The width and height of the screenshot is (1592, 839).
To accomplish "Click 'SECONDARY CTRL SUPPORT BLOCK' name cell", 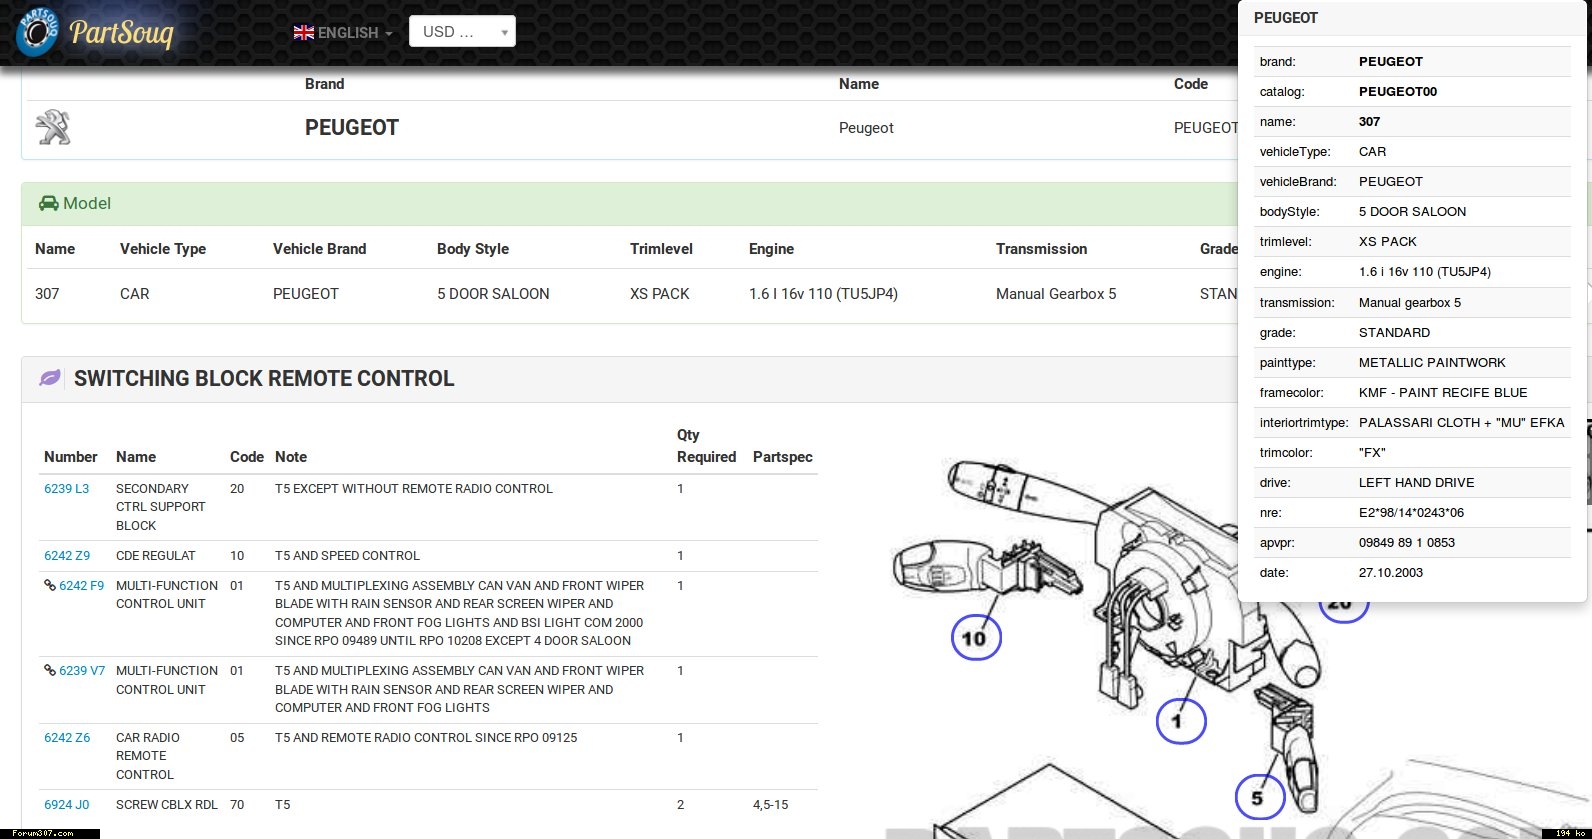I will [161, 507].
